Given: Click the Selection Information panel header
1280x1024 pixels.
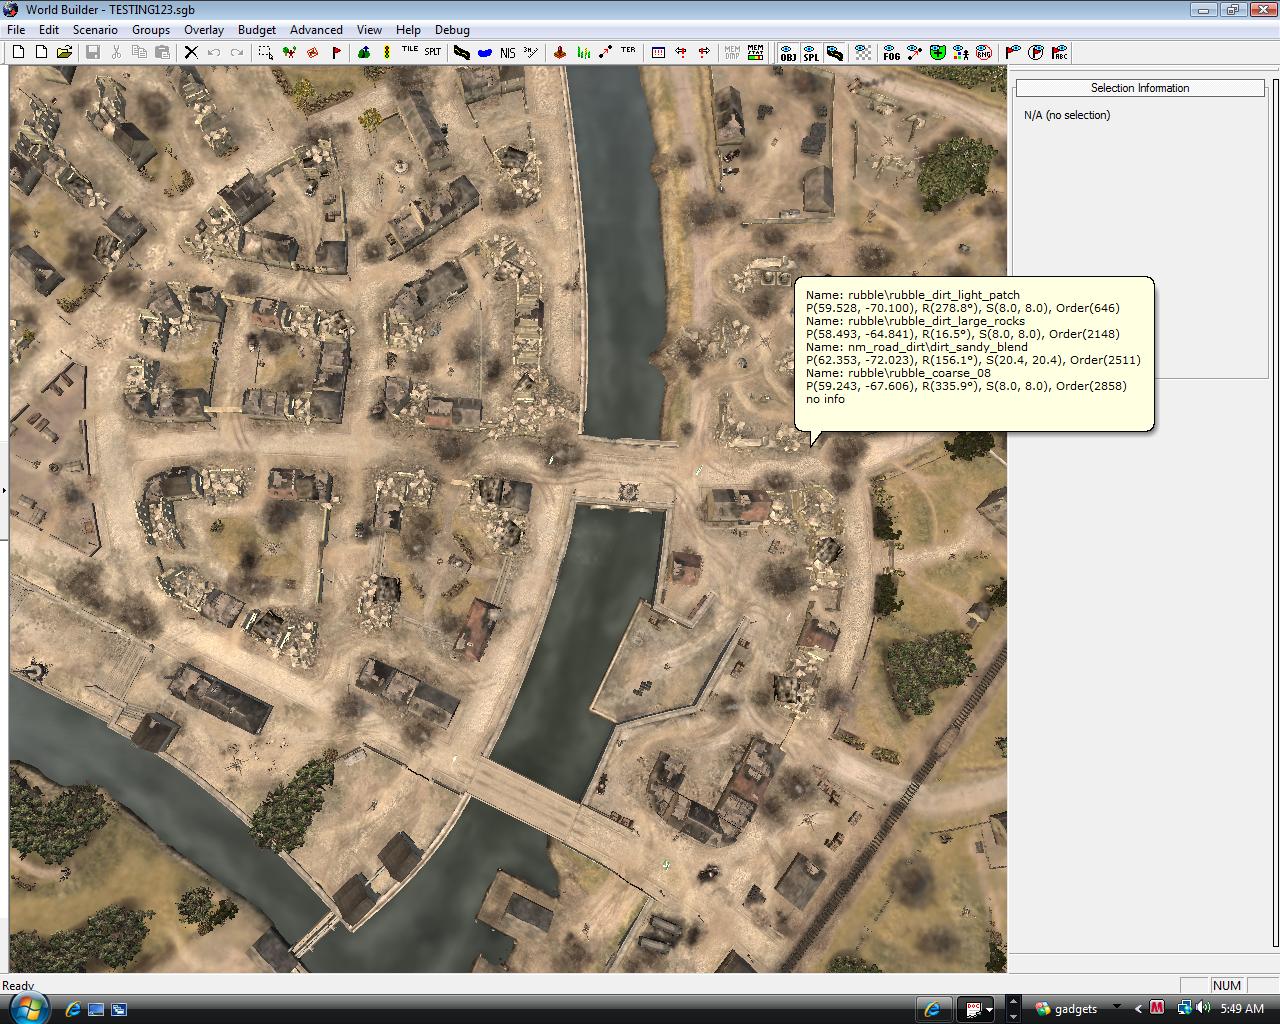Looking at the screenshot, I should tap(1140, 88).
